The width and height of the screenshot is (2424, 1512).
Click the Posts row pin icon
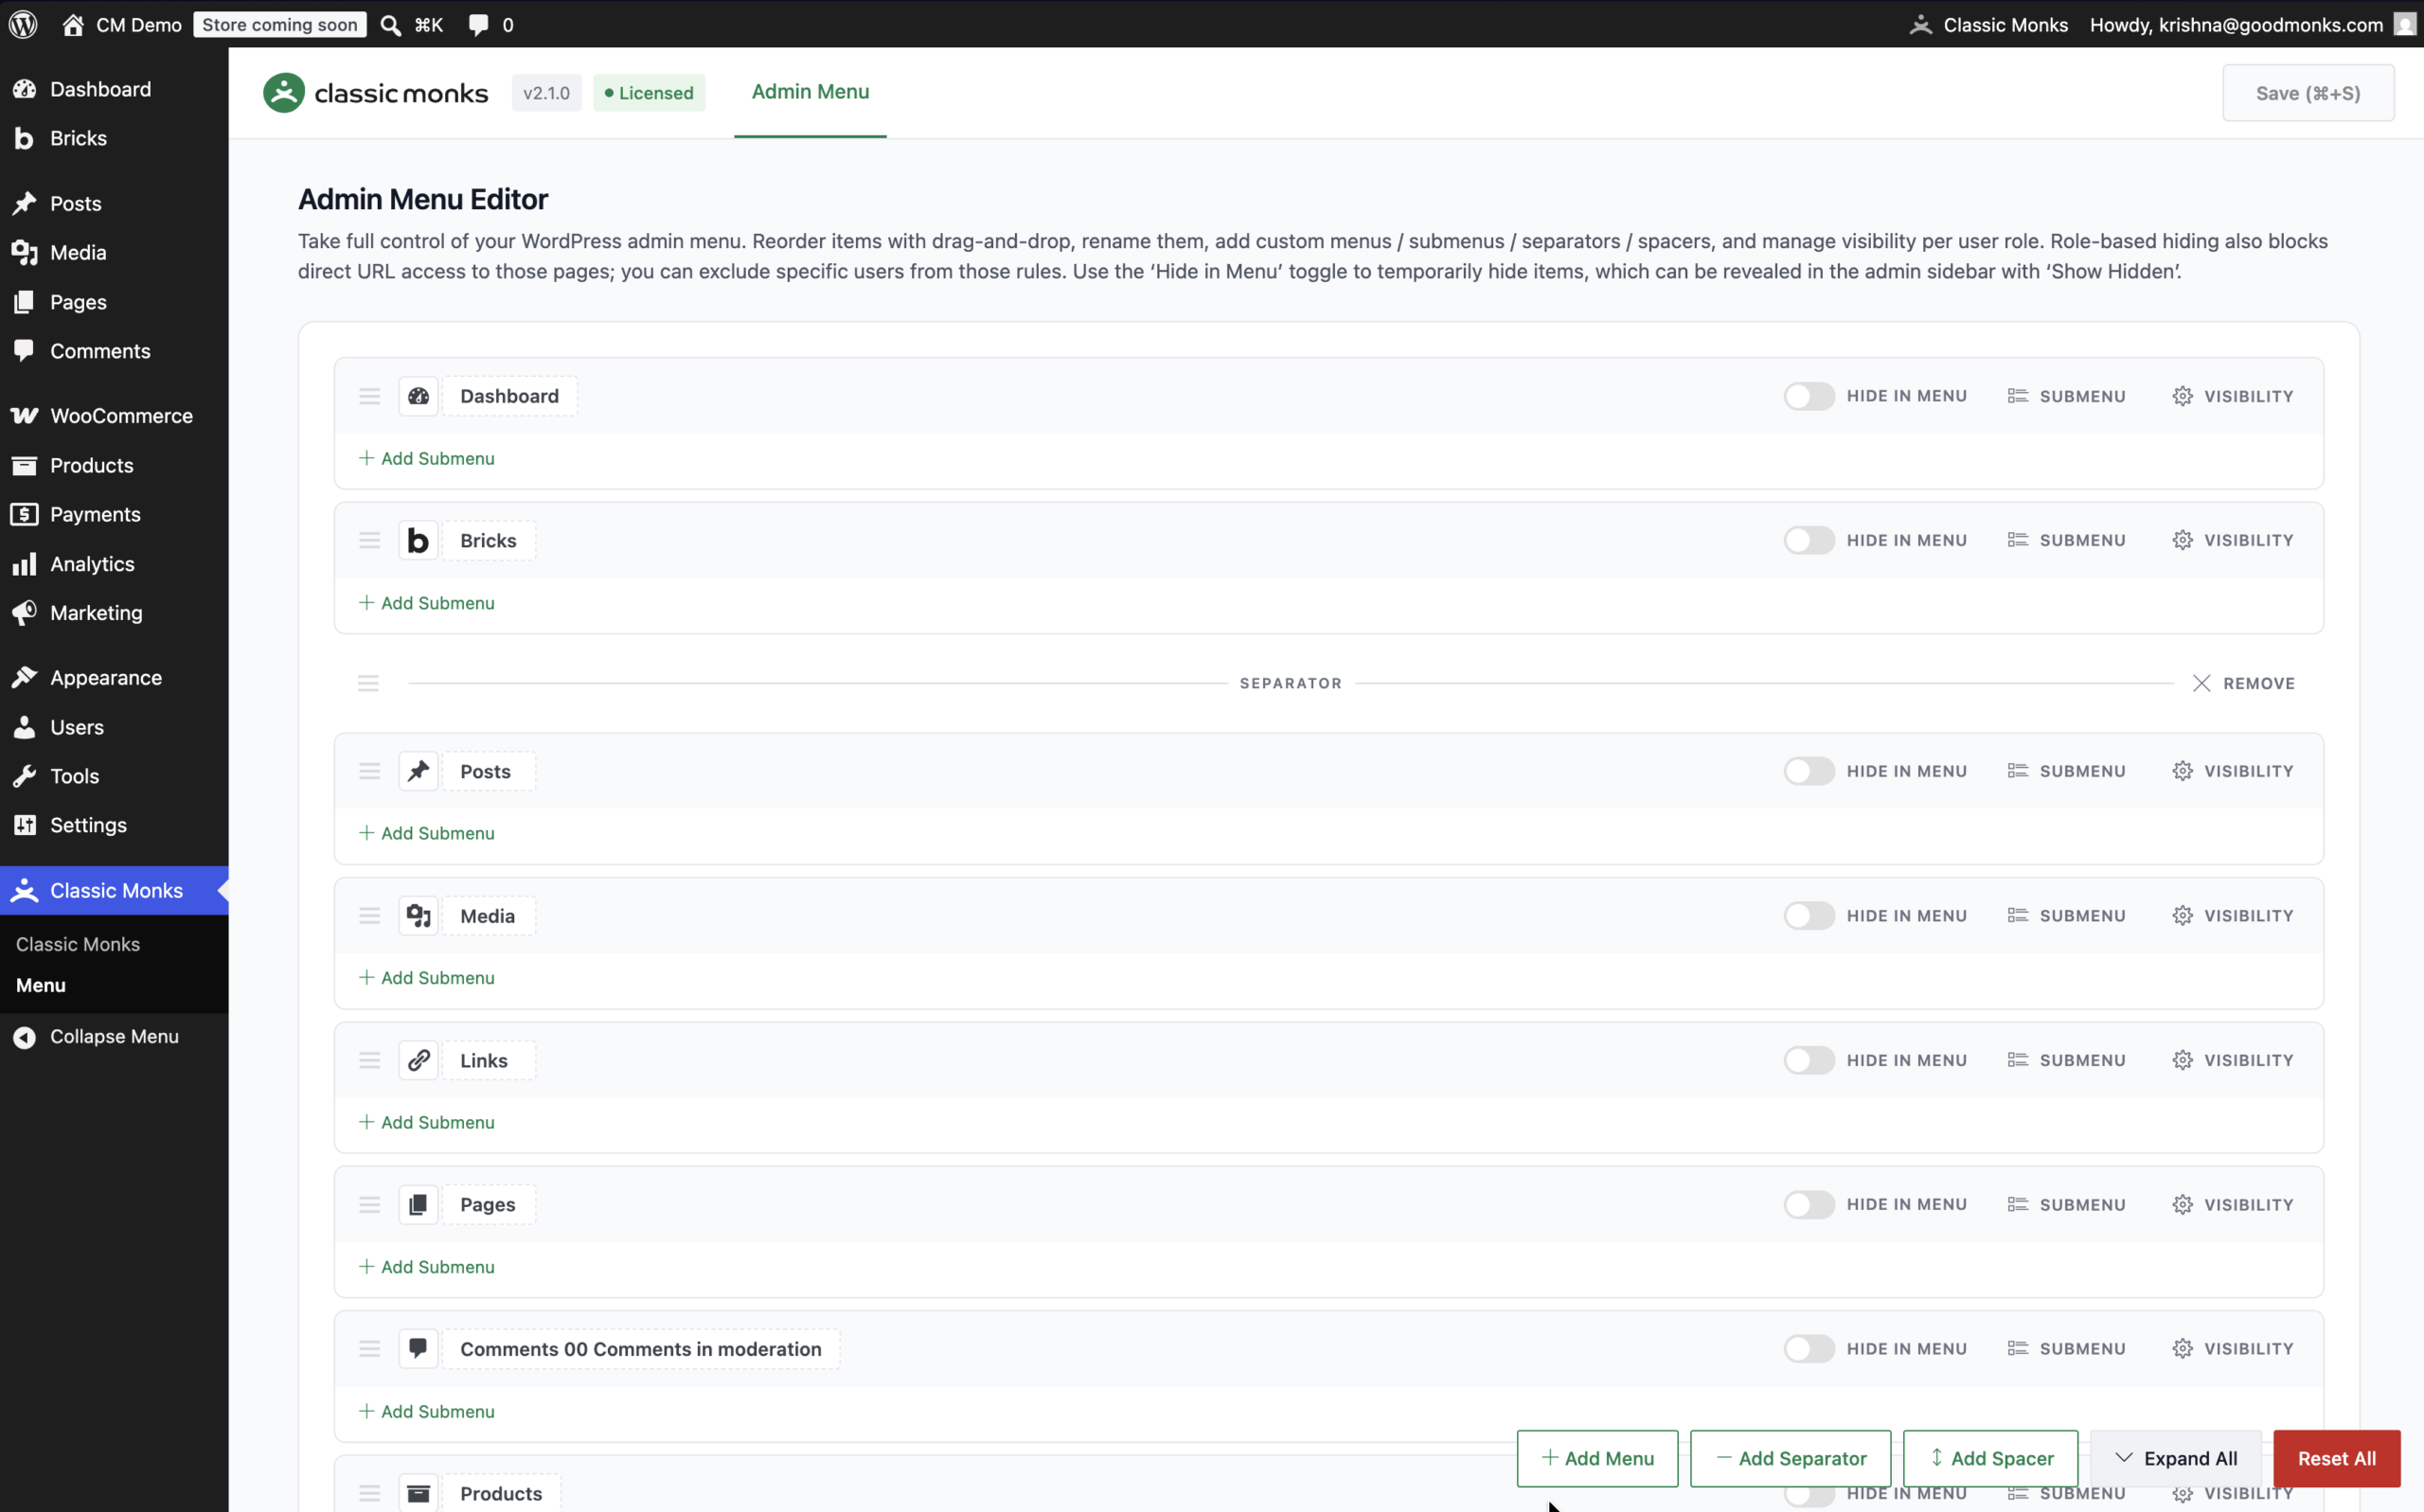click(x=418, y=771)
